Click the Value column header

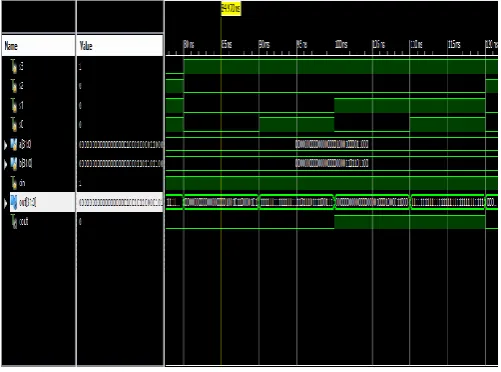click(120, 45)
